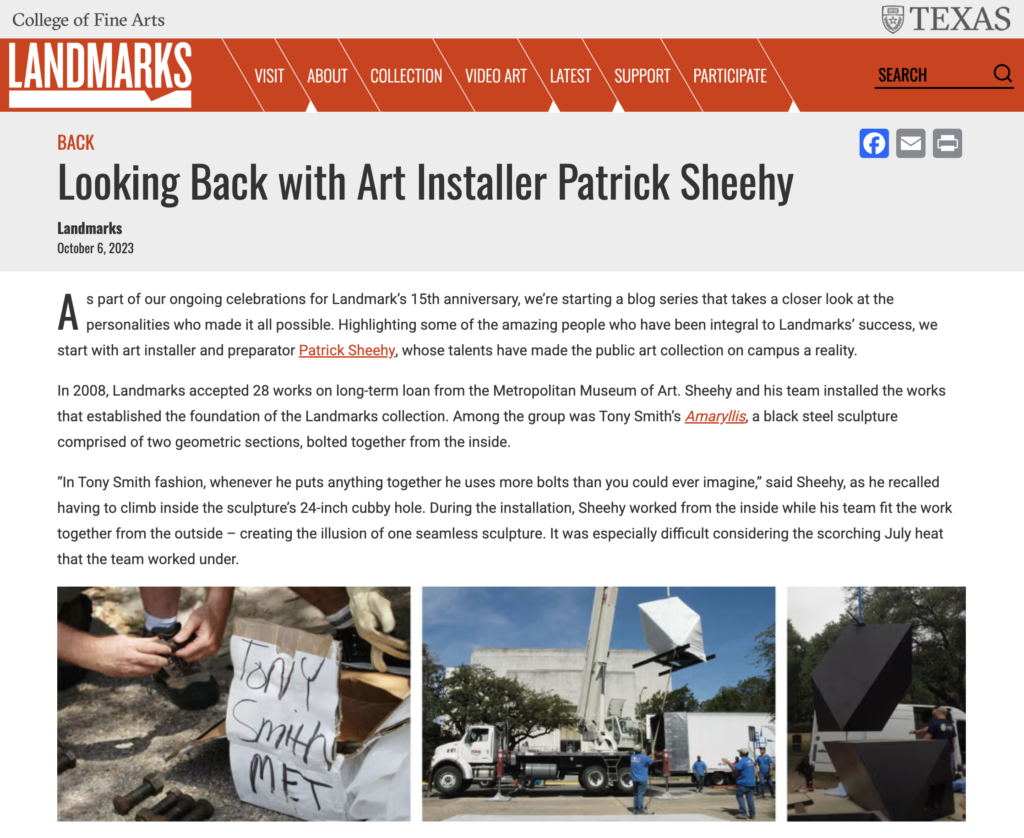Open the Participate menu
The height and width of the screenshot is (838, 1024).
[729, 76]
